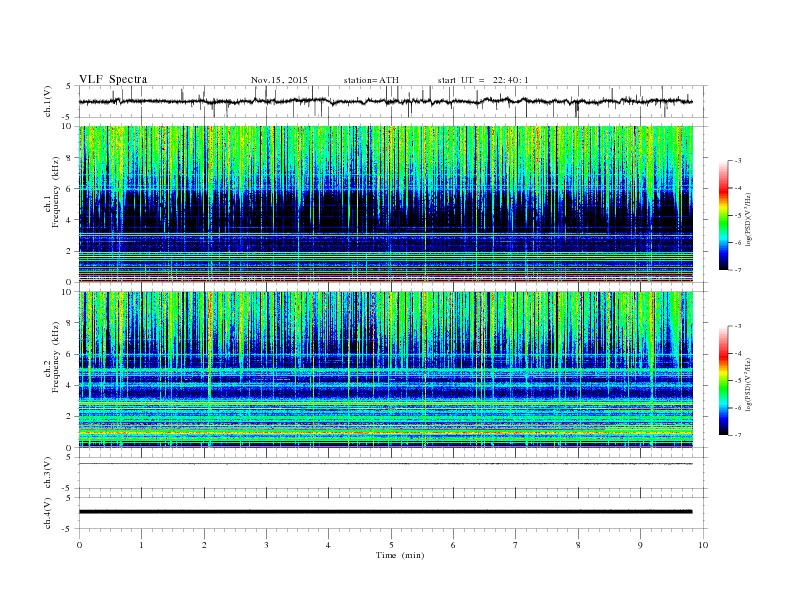Screen dimensions: 792x612
Task: Click time axis tick label "9"
Action: 640,545
